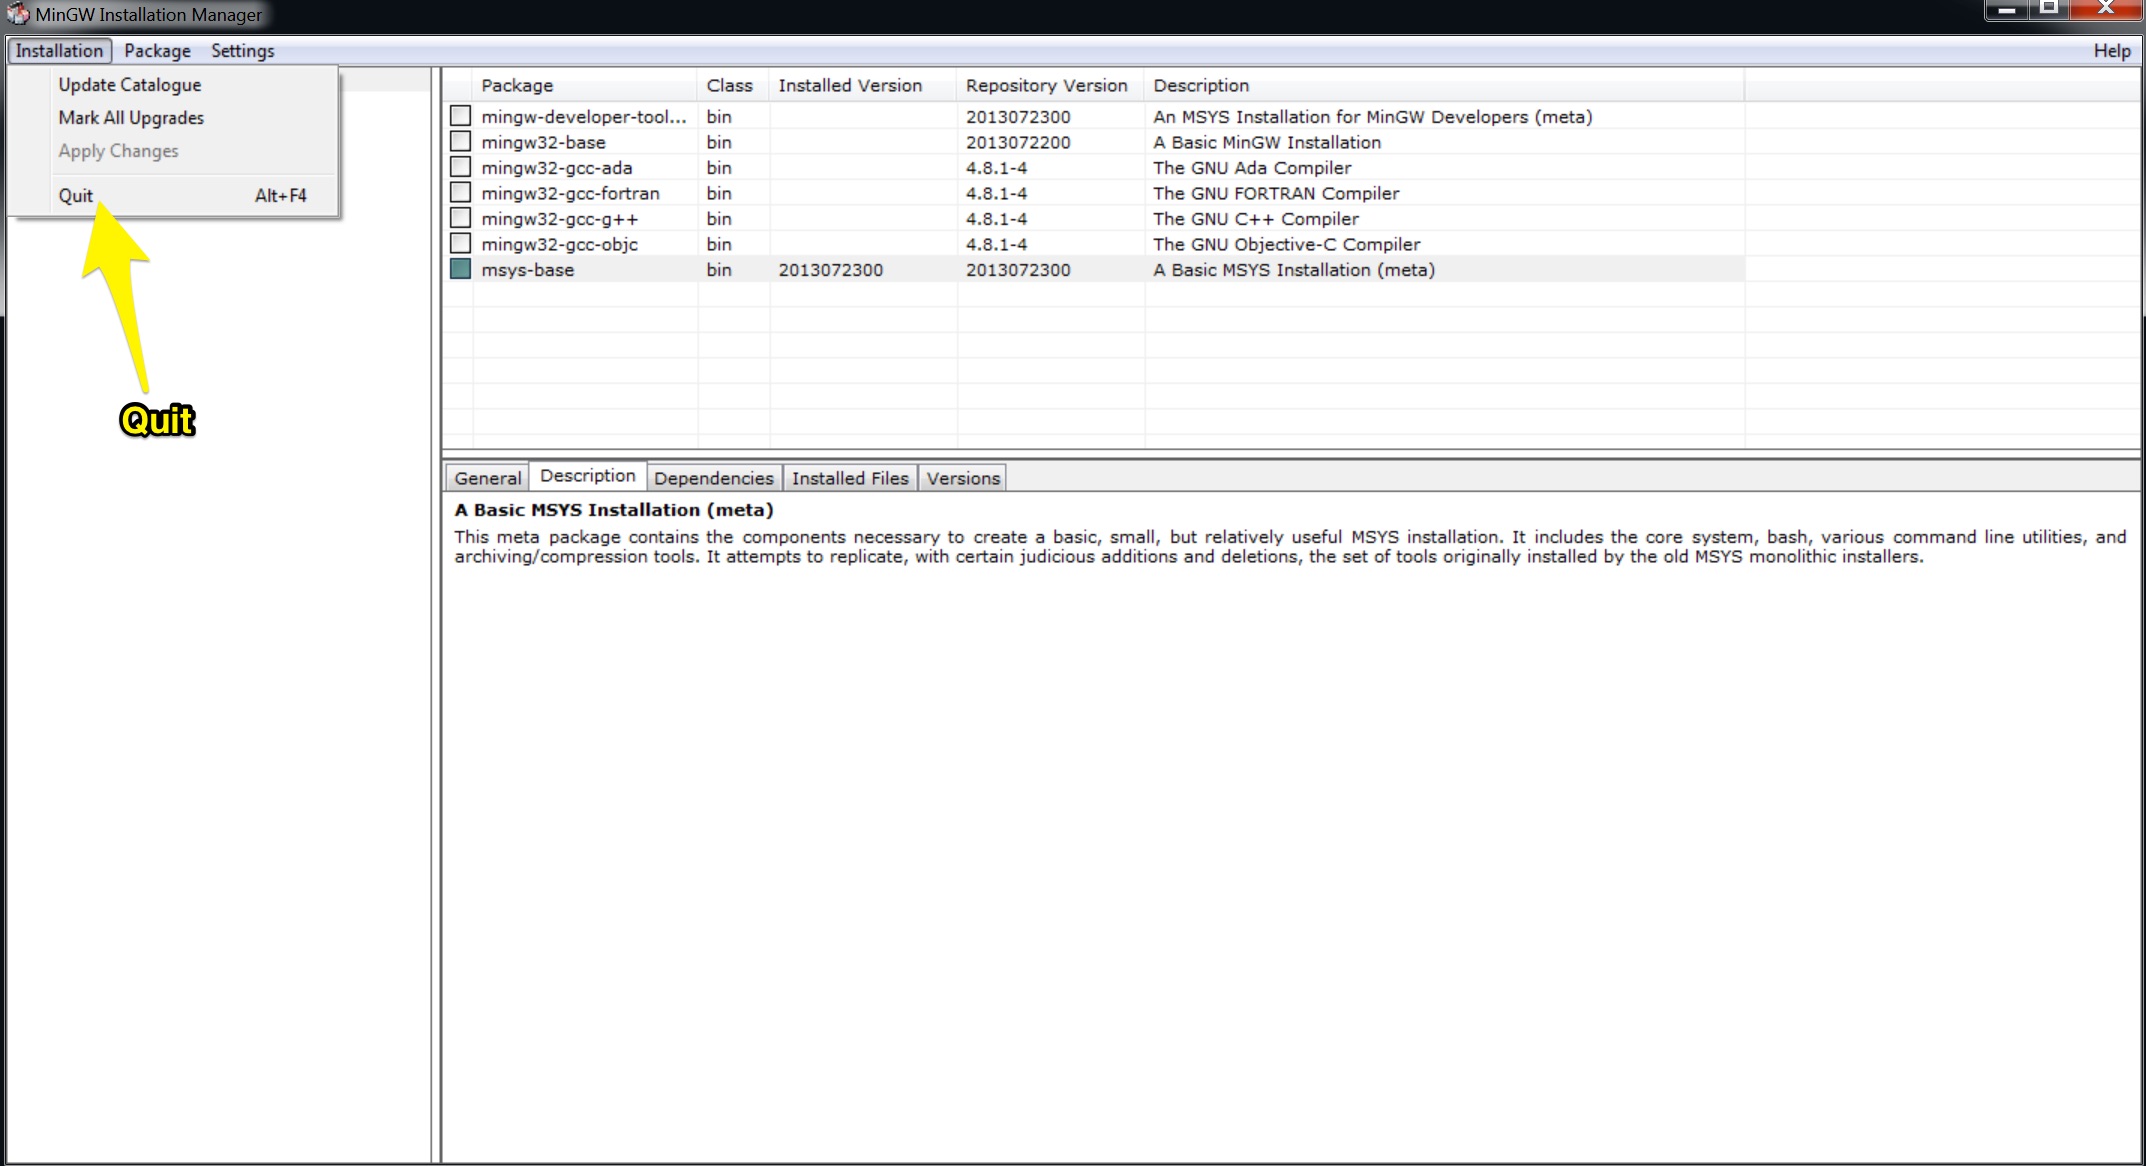Switch to the General tab

(x=487, y=478)
